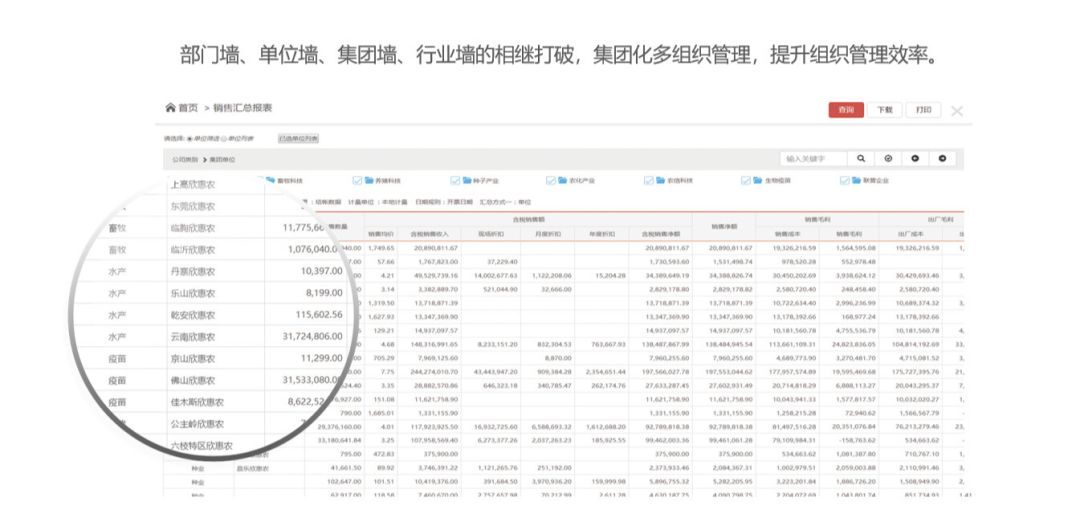The image size is (1080, 522).
Task: Toggle the 养殖科技 checkbox
Action: (x=357, y=180)
